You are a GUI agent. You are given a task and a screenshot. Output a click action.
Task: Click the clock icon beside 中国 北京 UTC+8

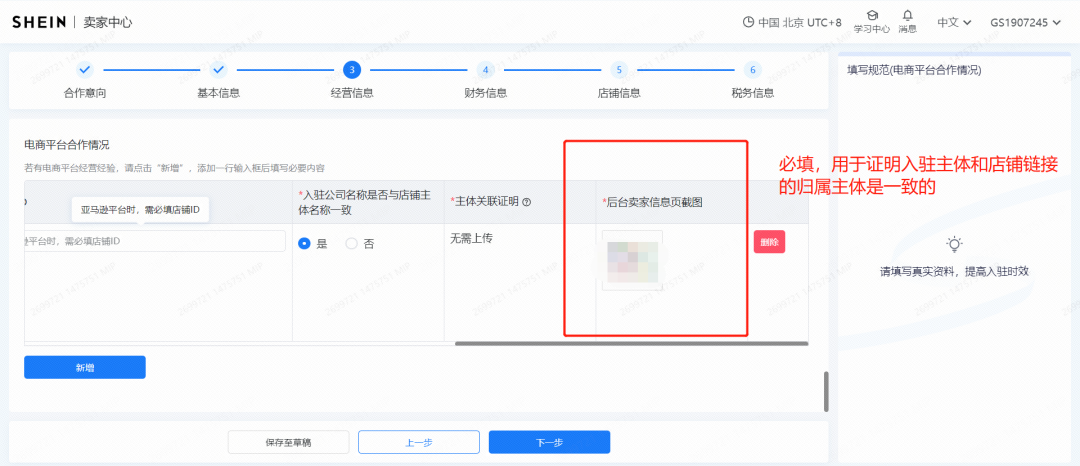(x=748, y=22)
